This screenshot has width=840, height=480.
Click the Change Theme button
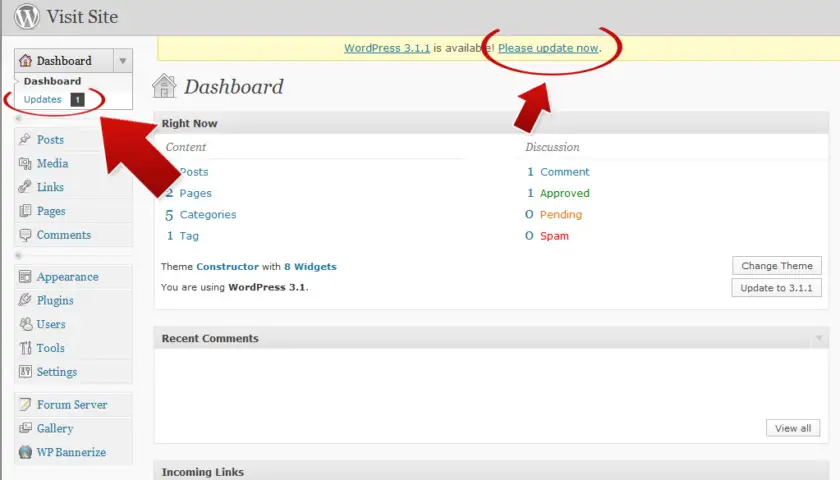pyautogui.click(x=777, y=266)
